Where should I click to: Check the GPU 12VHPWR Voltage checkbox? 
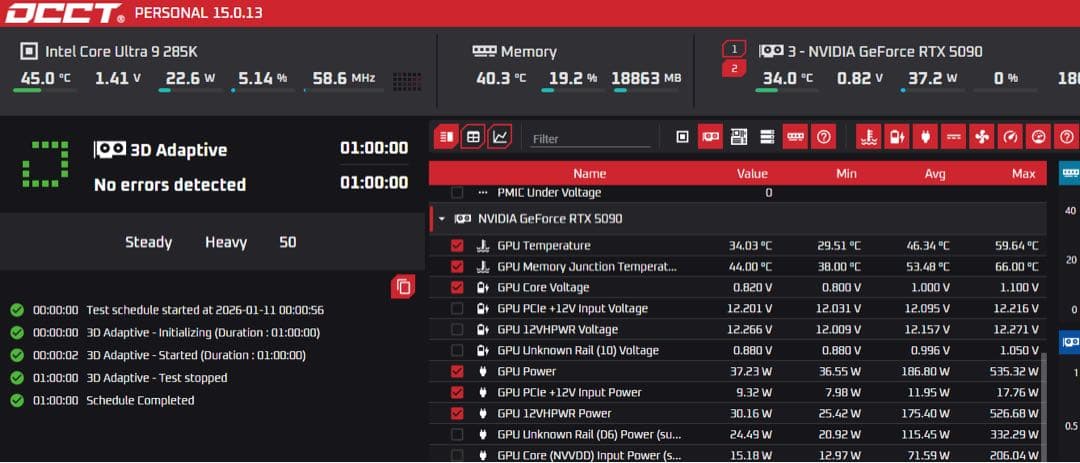457,329
